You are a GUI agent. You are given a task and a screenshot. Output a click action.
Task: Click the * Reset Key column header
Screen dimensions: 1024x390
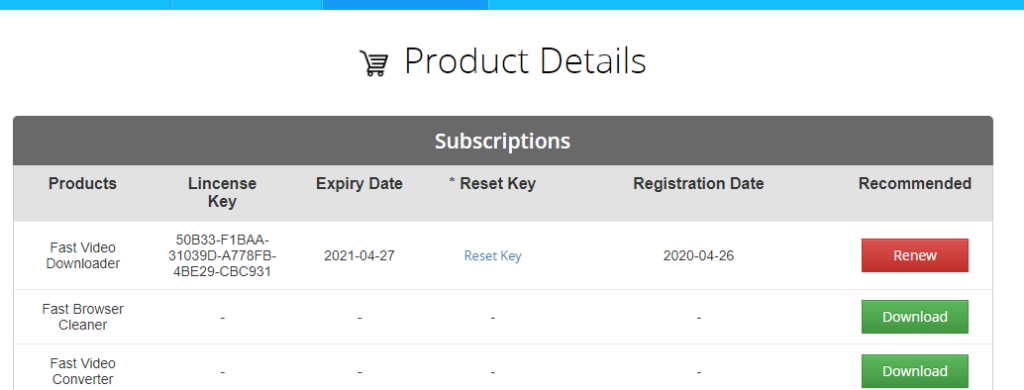pos(492,184)
